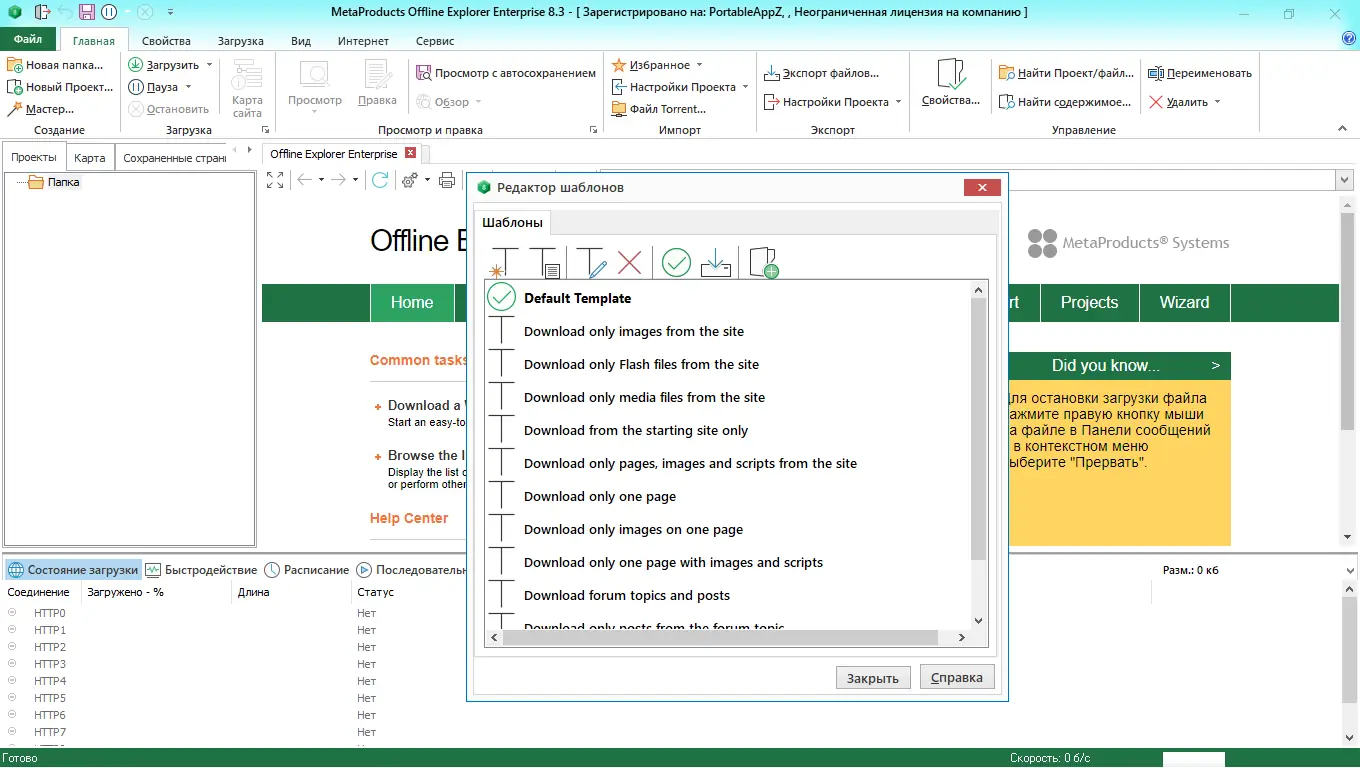Click Переименовать ribbon button
Viewport: 1360px width, 768px height.
pyautogui.click(x=1200, y=73)
